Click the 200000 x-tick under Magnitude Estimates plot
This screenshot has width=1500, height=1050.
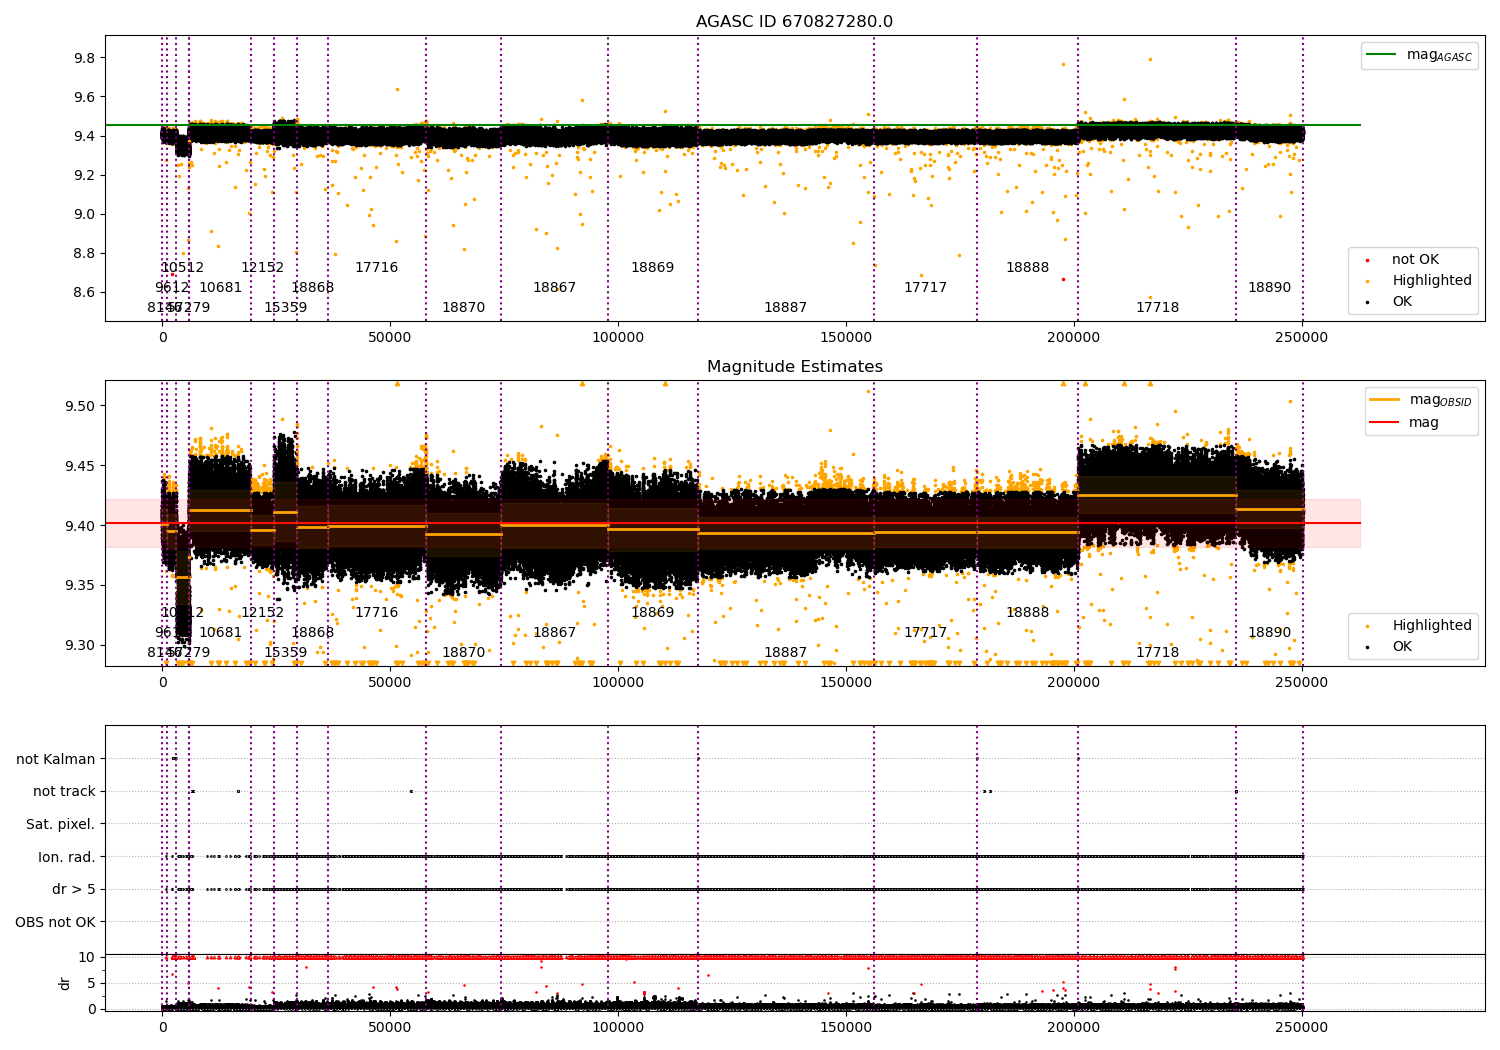1075,683
